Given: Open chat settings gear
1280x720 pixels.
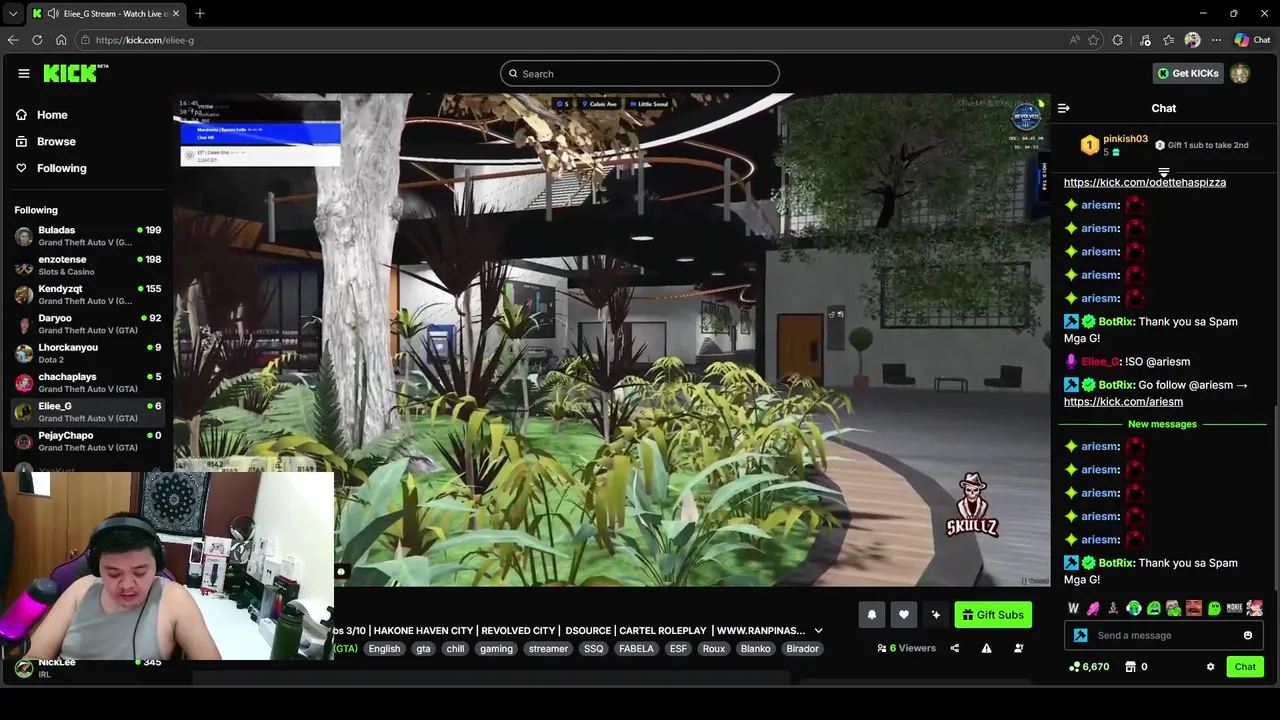Looking at the screenshot, I should click(x=1210, y=667).
